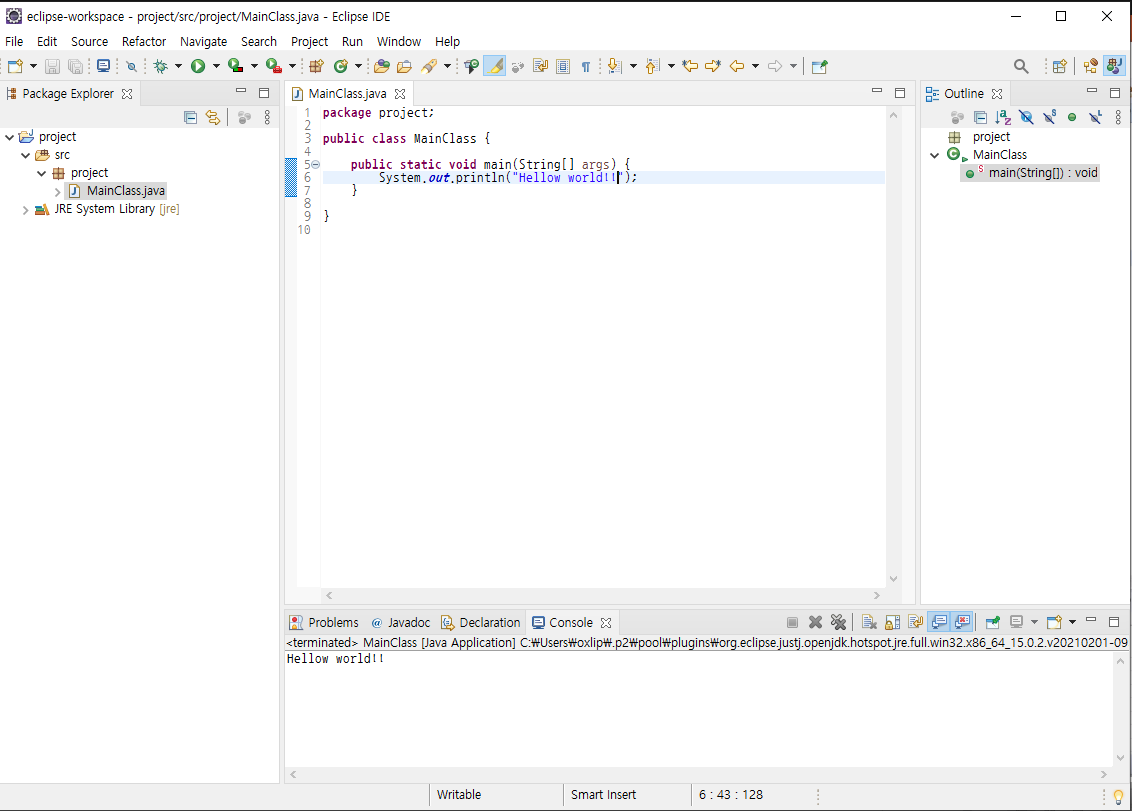
Task: Toggle Hide Static Members icon in Outline
Action: [x=1050, y=117]
